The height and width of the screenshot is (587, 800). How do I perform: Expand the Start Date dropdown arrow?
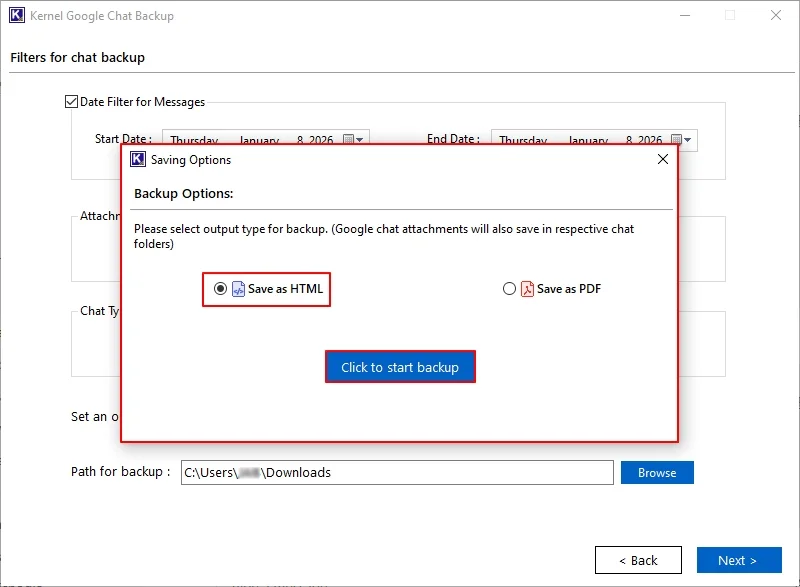coord(360,140)
